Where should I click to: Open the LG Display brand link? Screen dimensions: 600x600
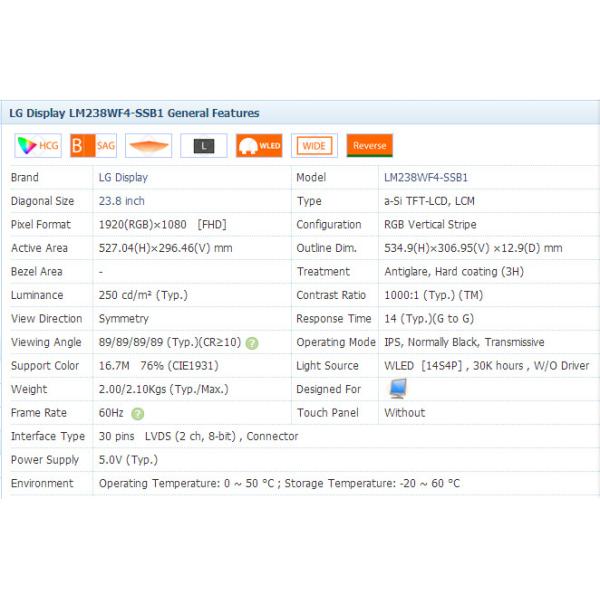point(123,177)
